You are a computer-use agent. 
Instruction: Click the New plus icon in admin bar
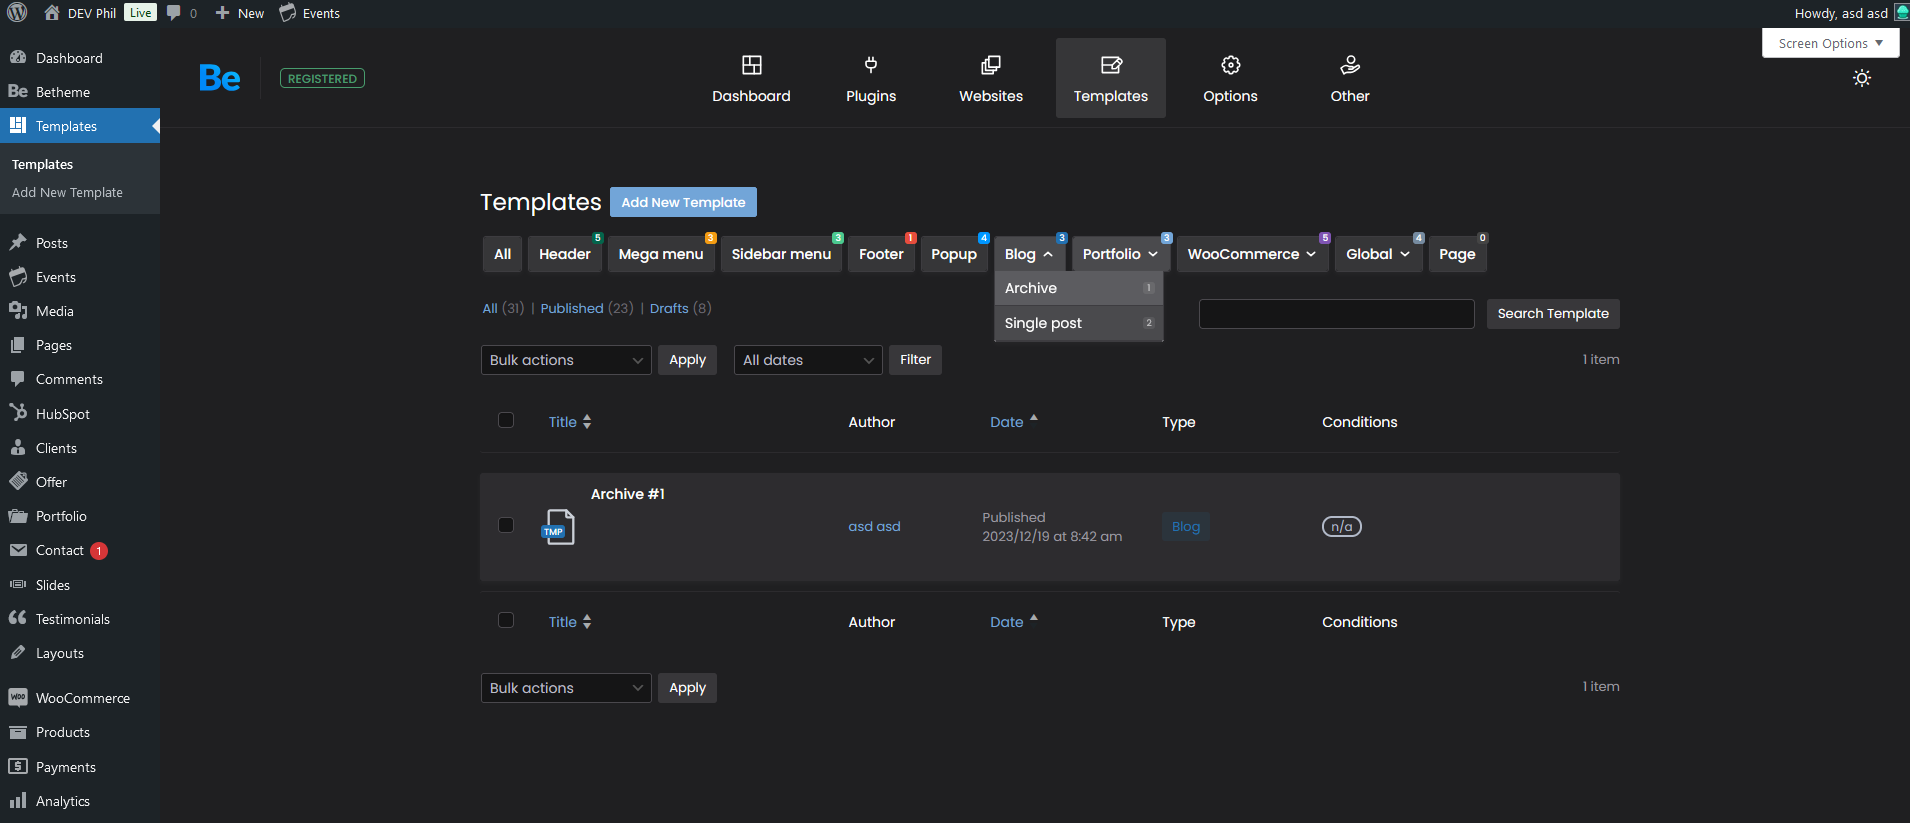point(222,13)
